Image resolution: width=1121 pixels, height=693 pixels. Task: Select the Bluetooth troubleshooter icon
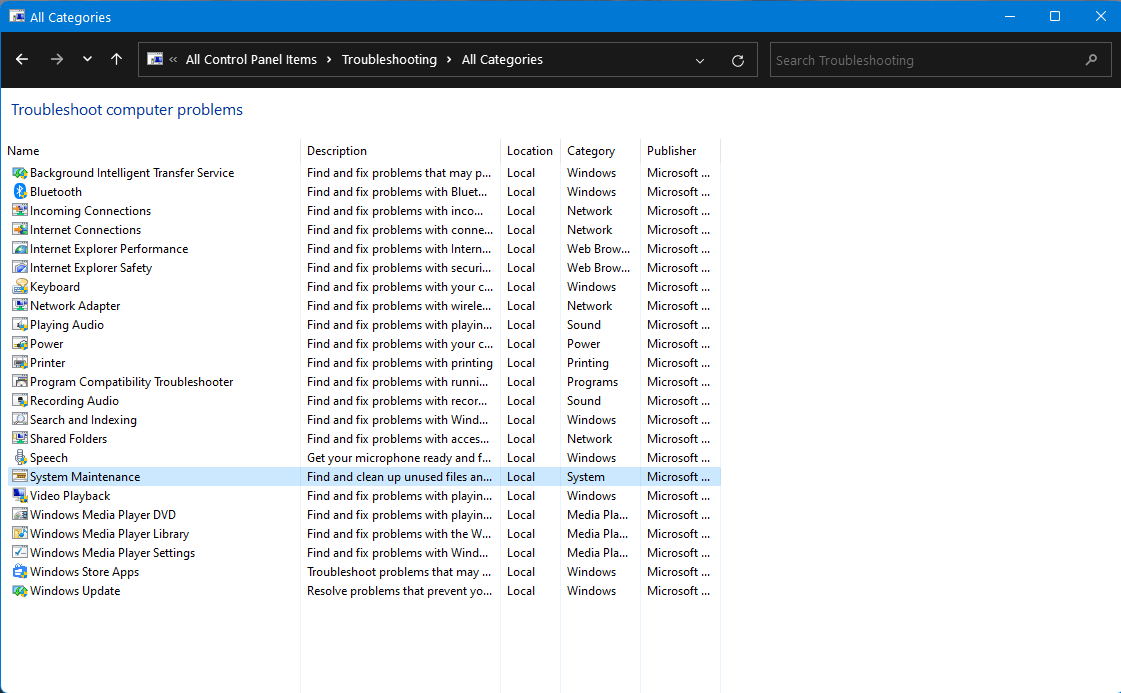20,191
